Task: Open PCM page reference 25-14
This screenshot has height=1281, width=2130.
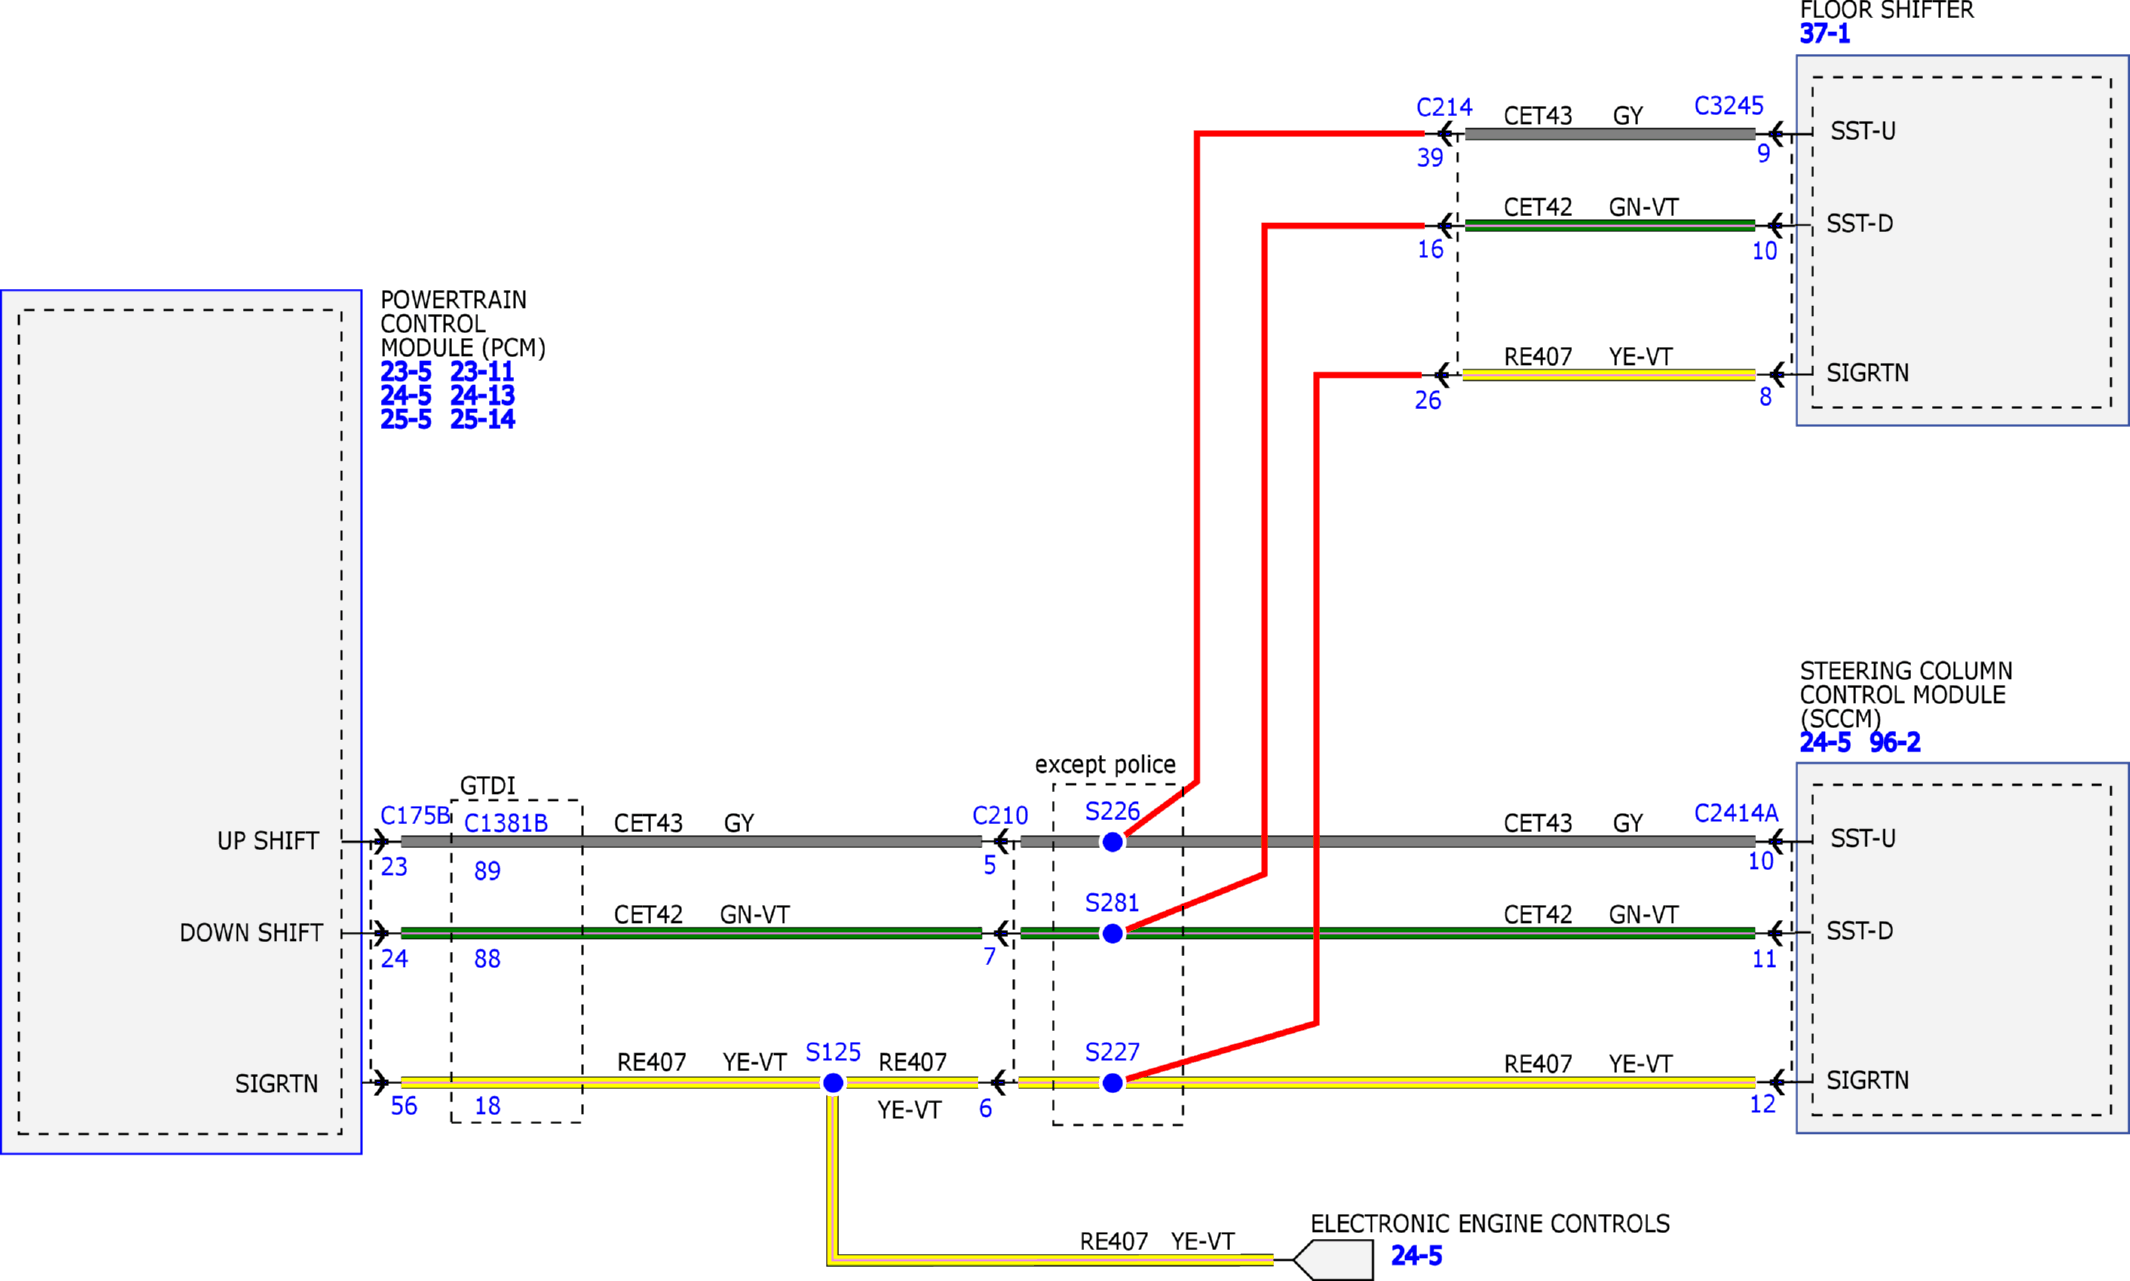Action: (x=482, y=420)
